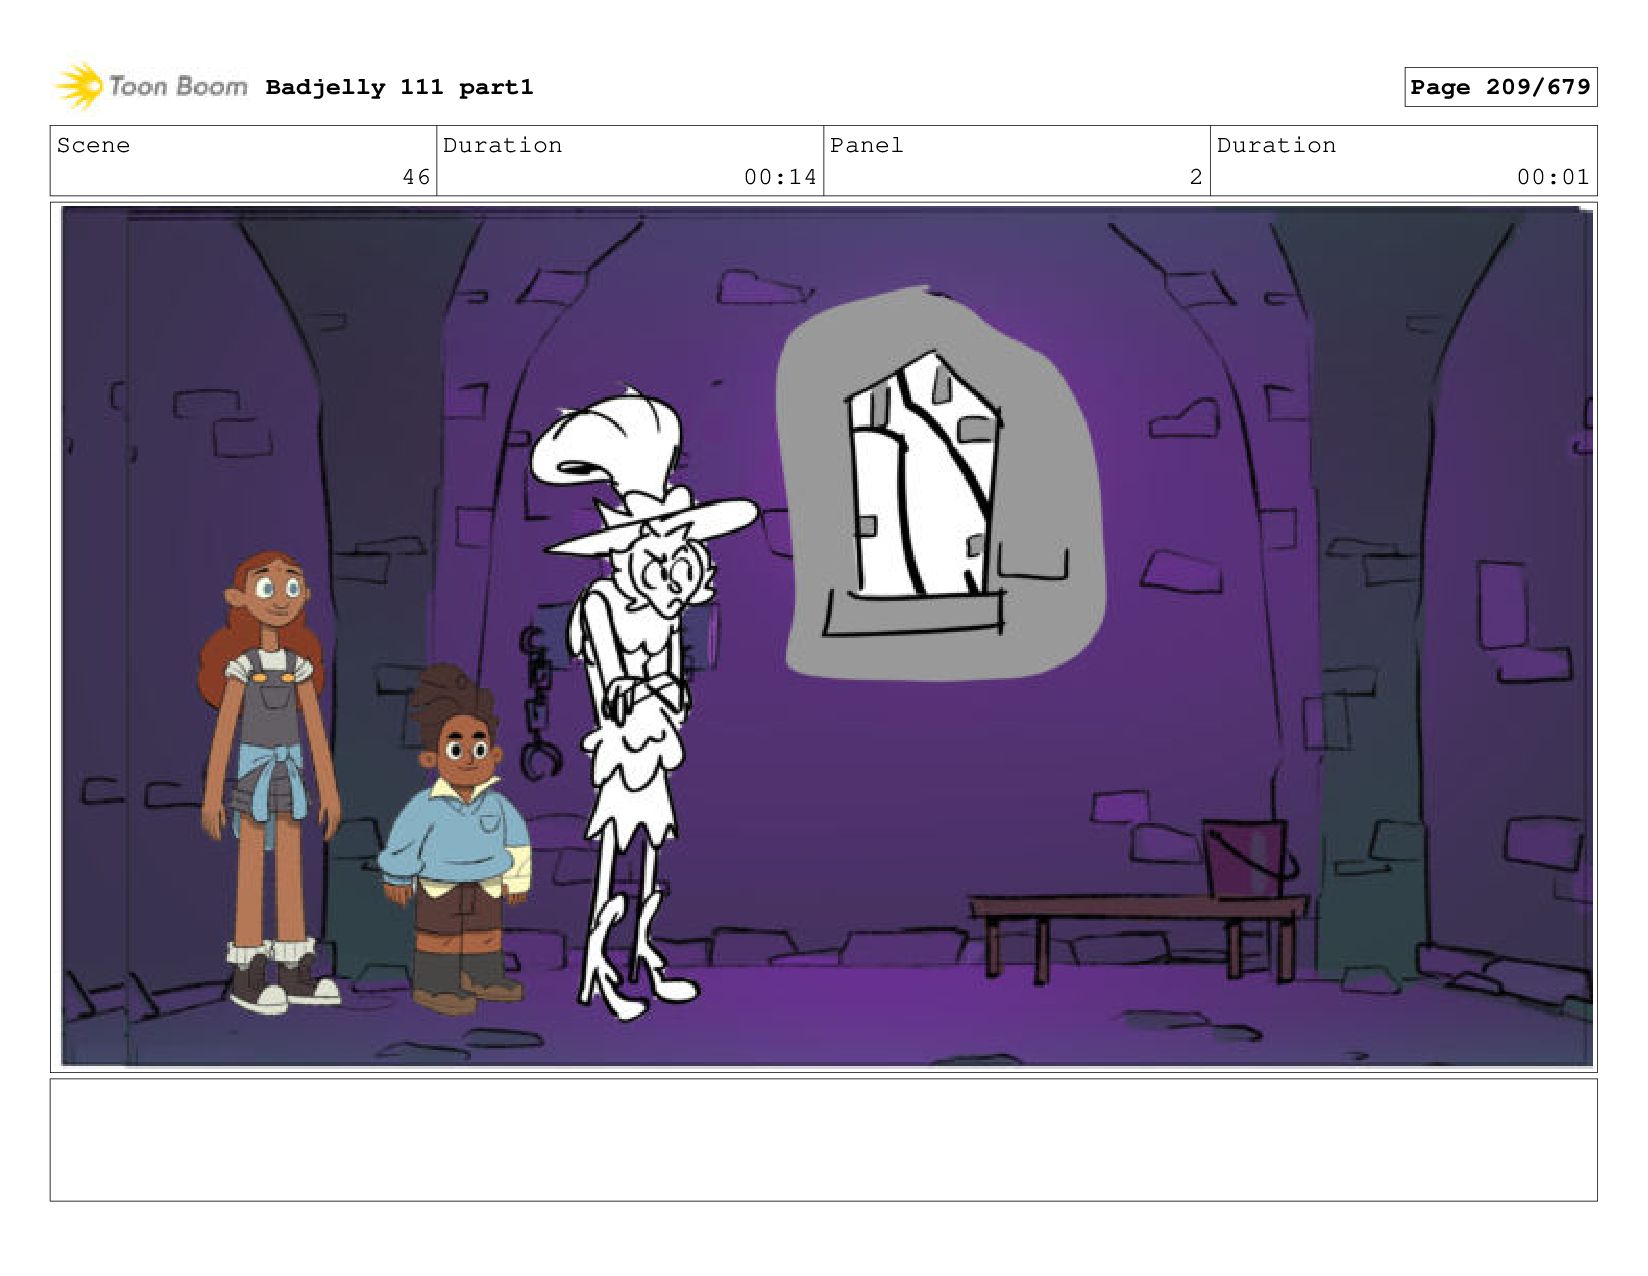The height and width of the screenshot is (1276, 1648).
Task: Click the 'Badjelly 111 part1' title text
Action: (x=399, y=87)
